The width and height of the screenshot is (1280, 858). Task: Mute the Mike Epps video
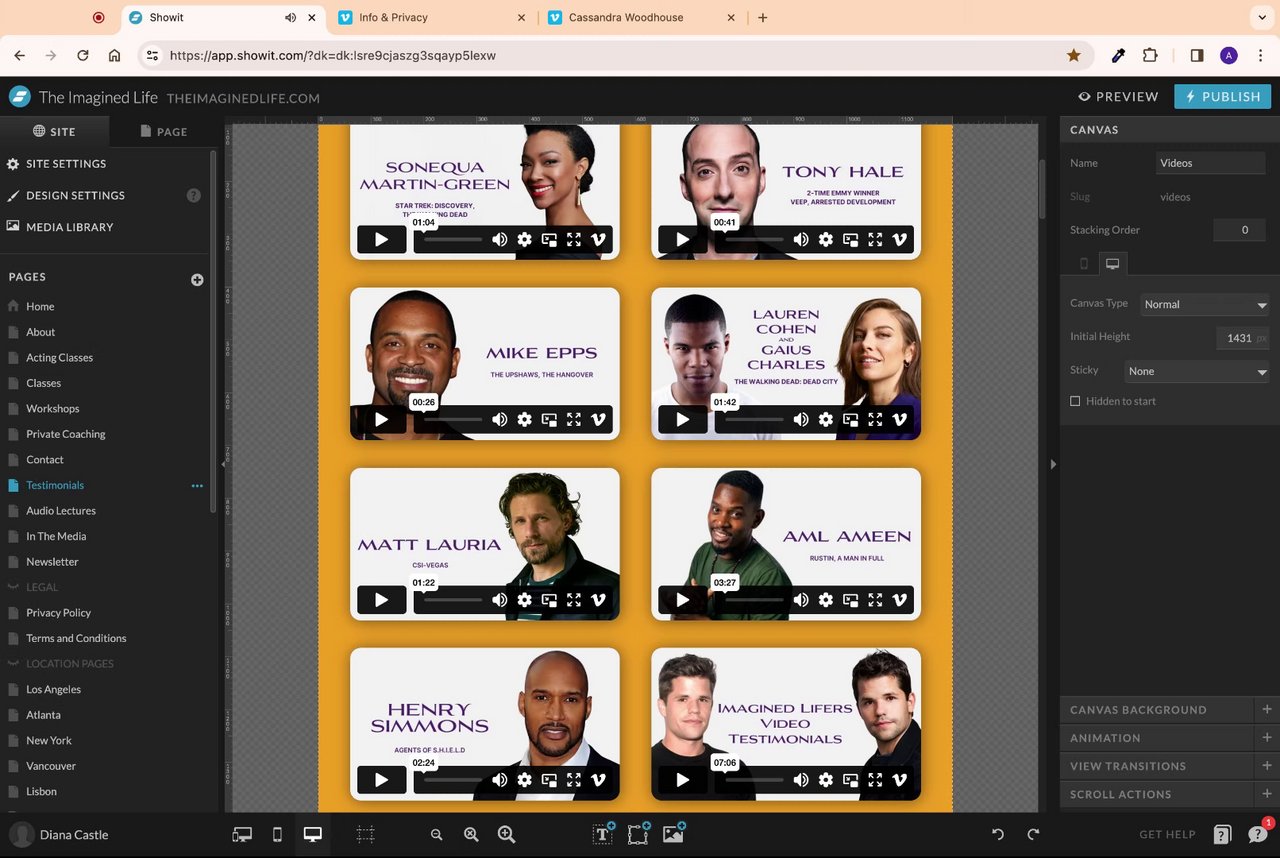tap(500, 420)
